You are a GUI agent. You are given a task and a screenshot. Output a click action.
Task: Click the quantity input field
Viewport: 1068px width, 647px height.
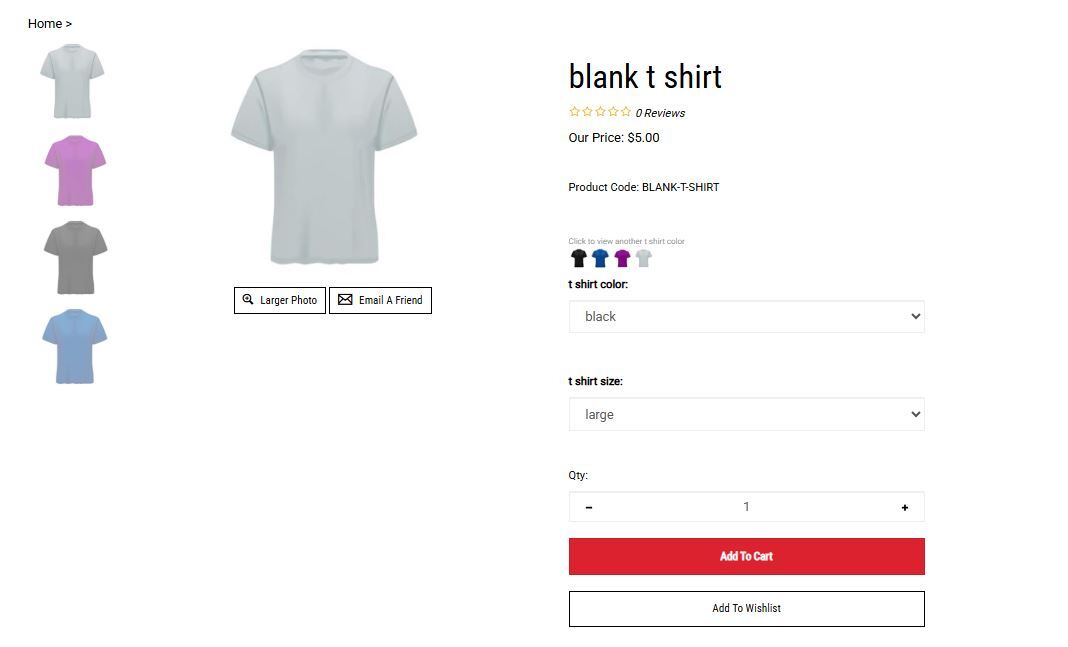746,507
